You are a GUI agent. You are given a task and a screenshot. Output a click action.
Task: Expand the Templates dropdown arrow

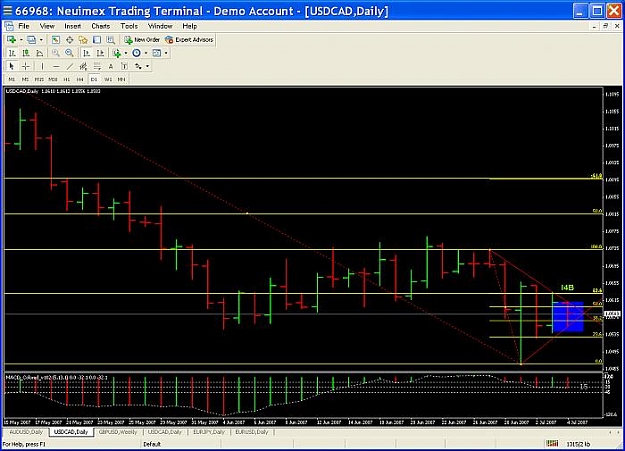(166, 53)
